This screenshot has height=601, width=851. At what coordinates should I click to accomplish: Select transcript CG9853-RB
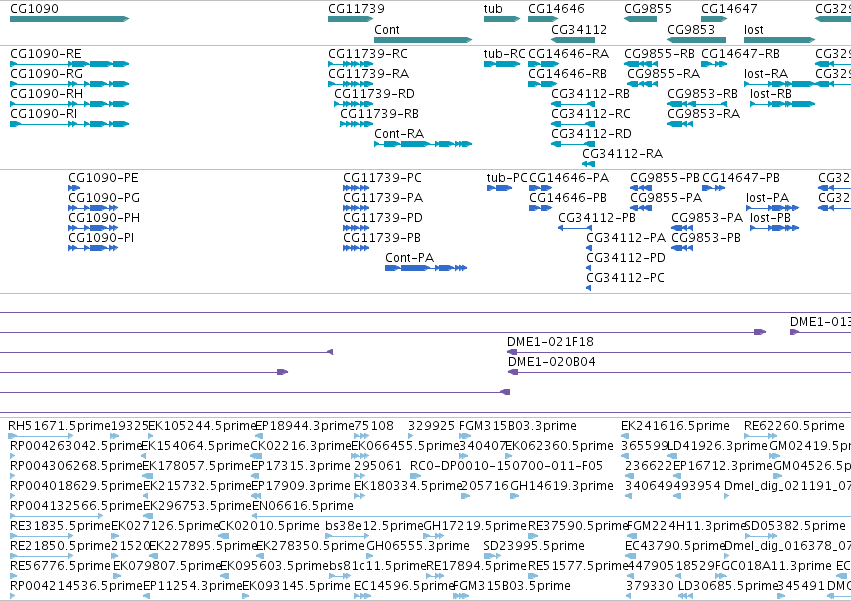pos(696,104)
